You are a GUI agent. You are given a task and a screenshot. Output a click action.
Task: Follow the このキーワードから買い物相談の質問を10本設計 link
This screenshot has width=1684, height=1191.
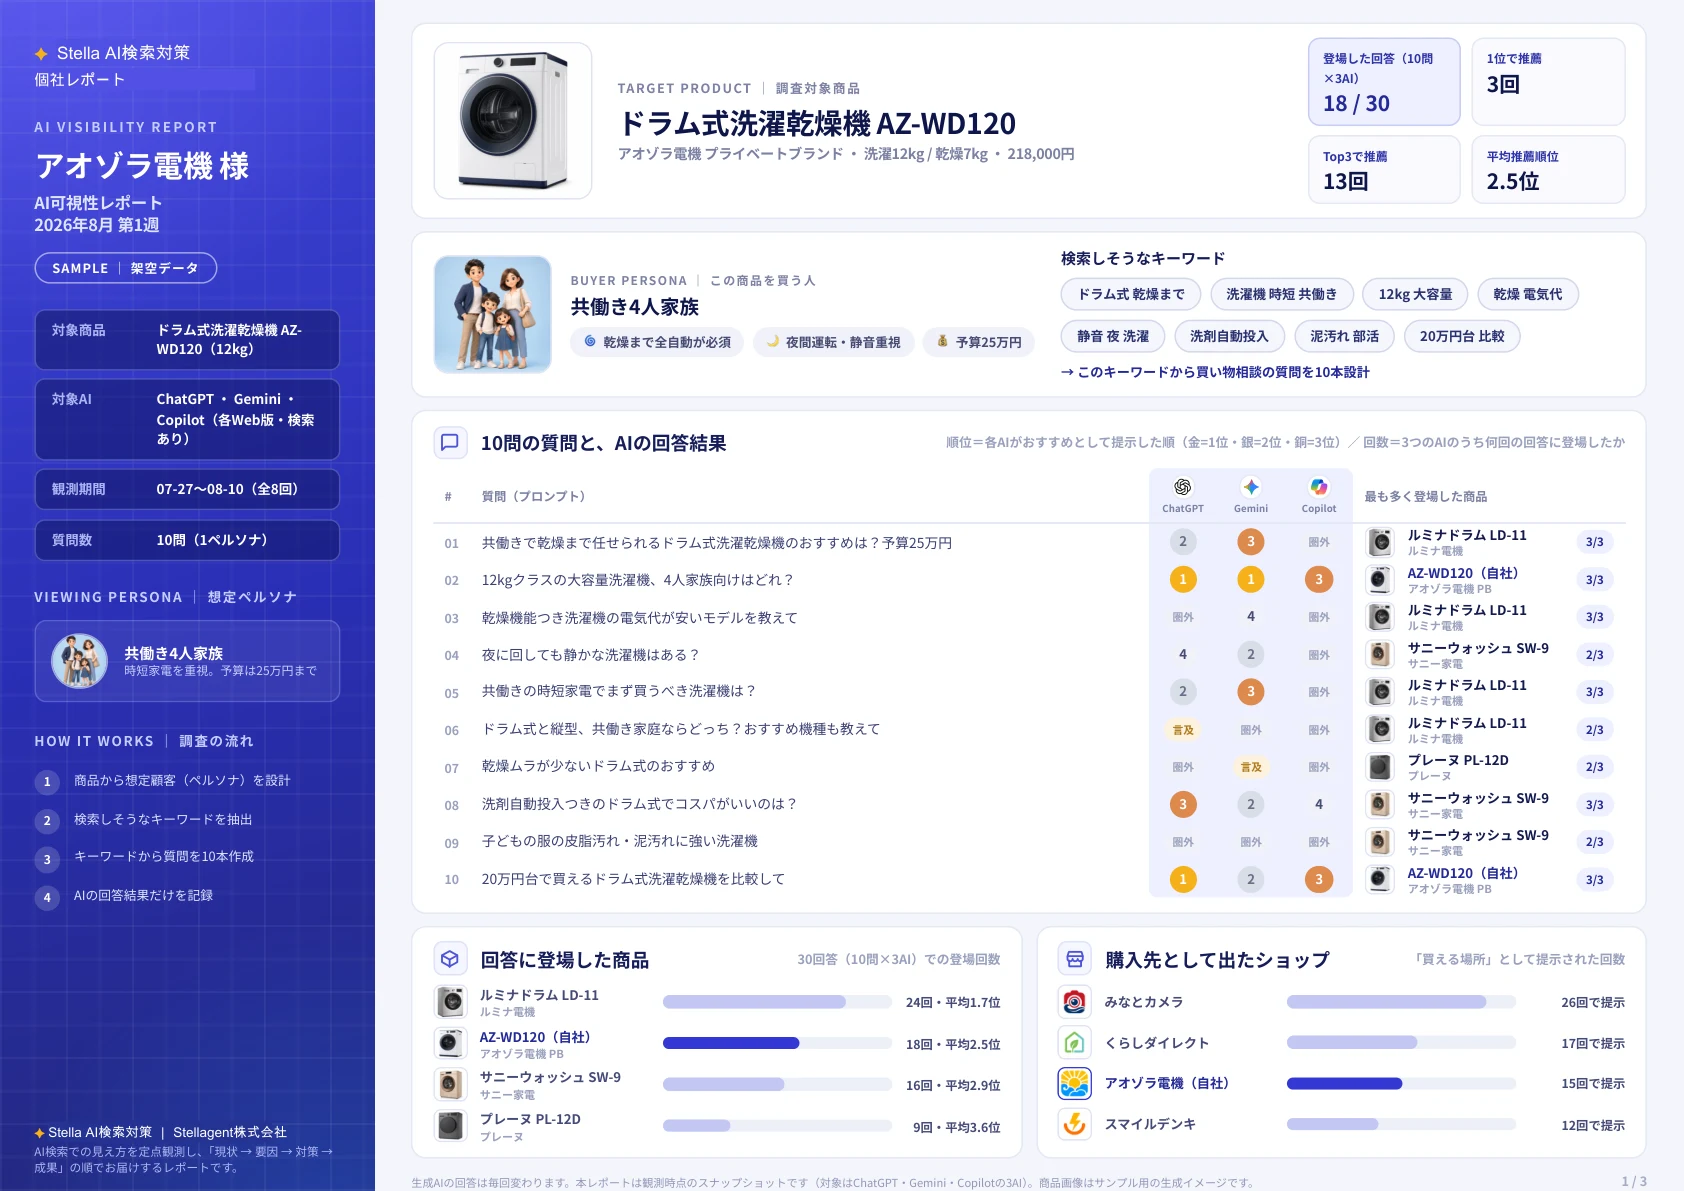(1215, 372)
